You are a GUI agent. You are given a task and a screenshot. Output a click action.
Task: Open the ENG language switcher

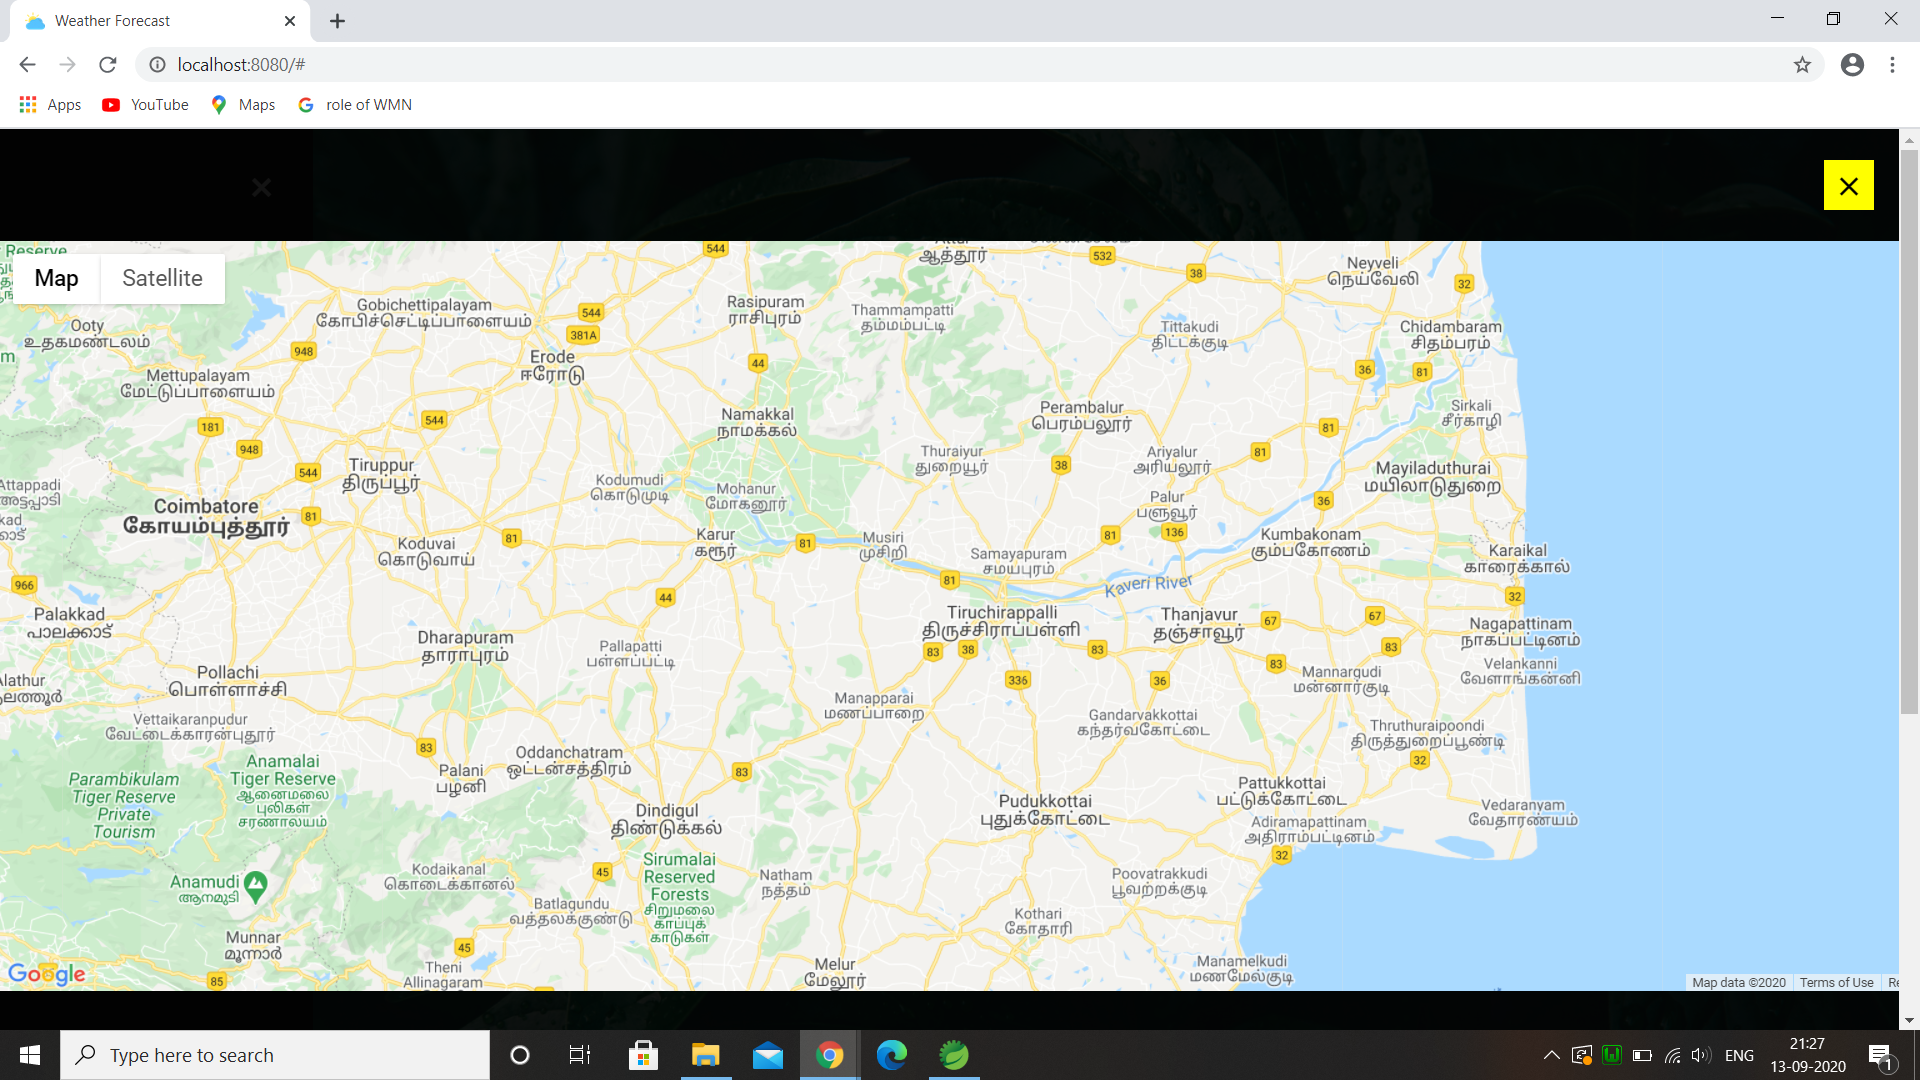1740,1054
